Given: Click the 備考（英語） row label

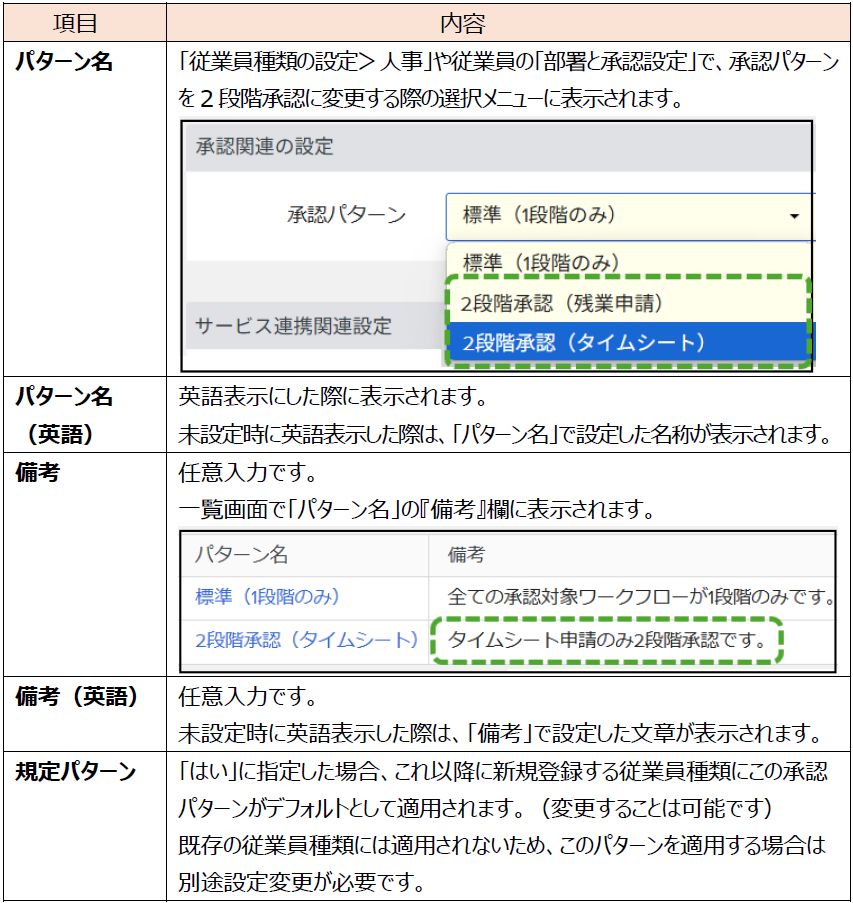Looking at the screenshot, I should tap(76, 696).
